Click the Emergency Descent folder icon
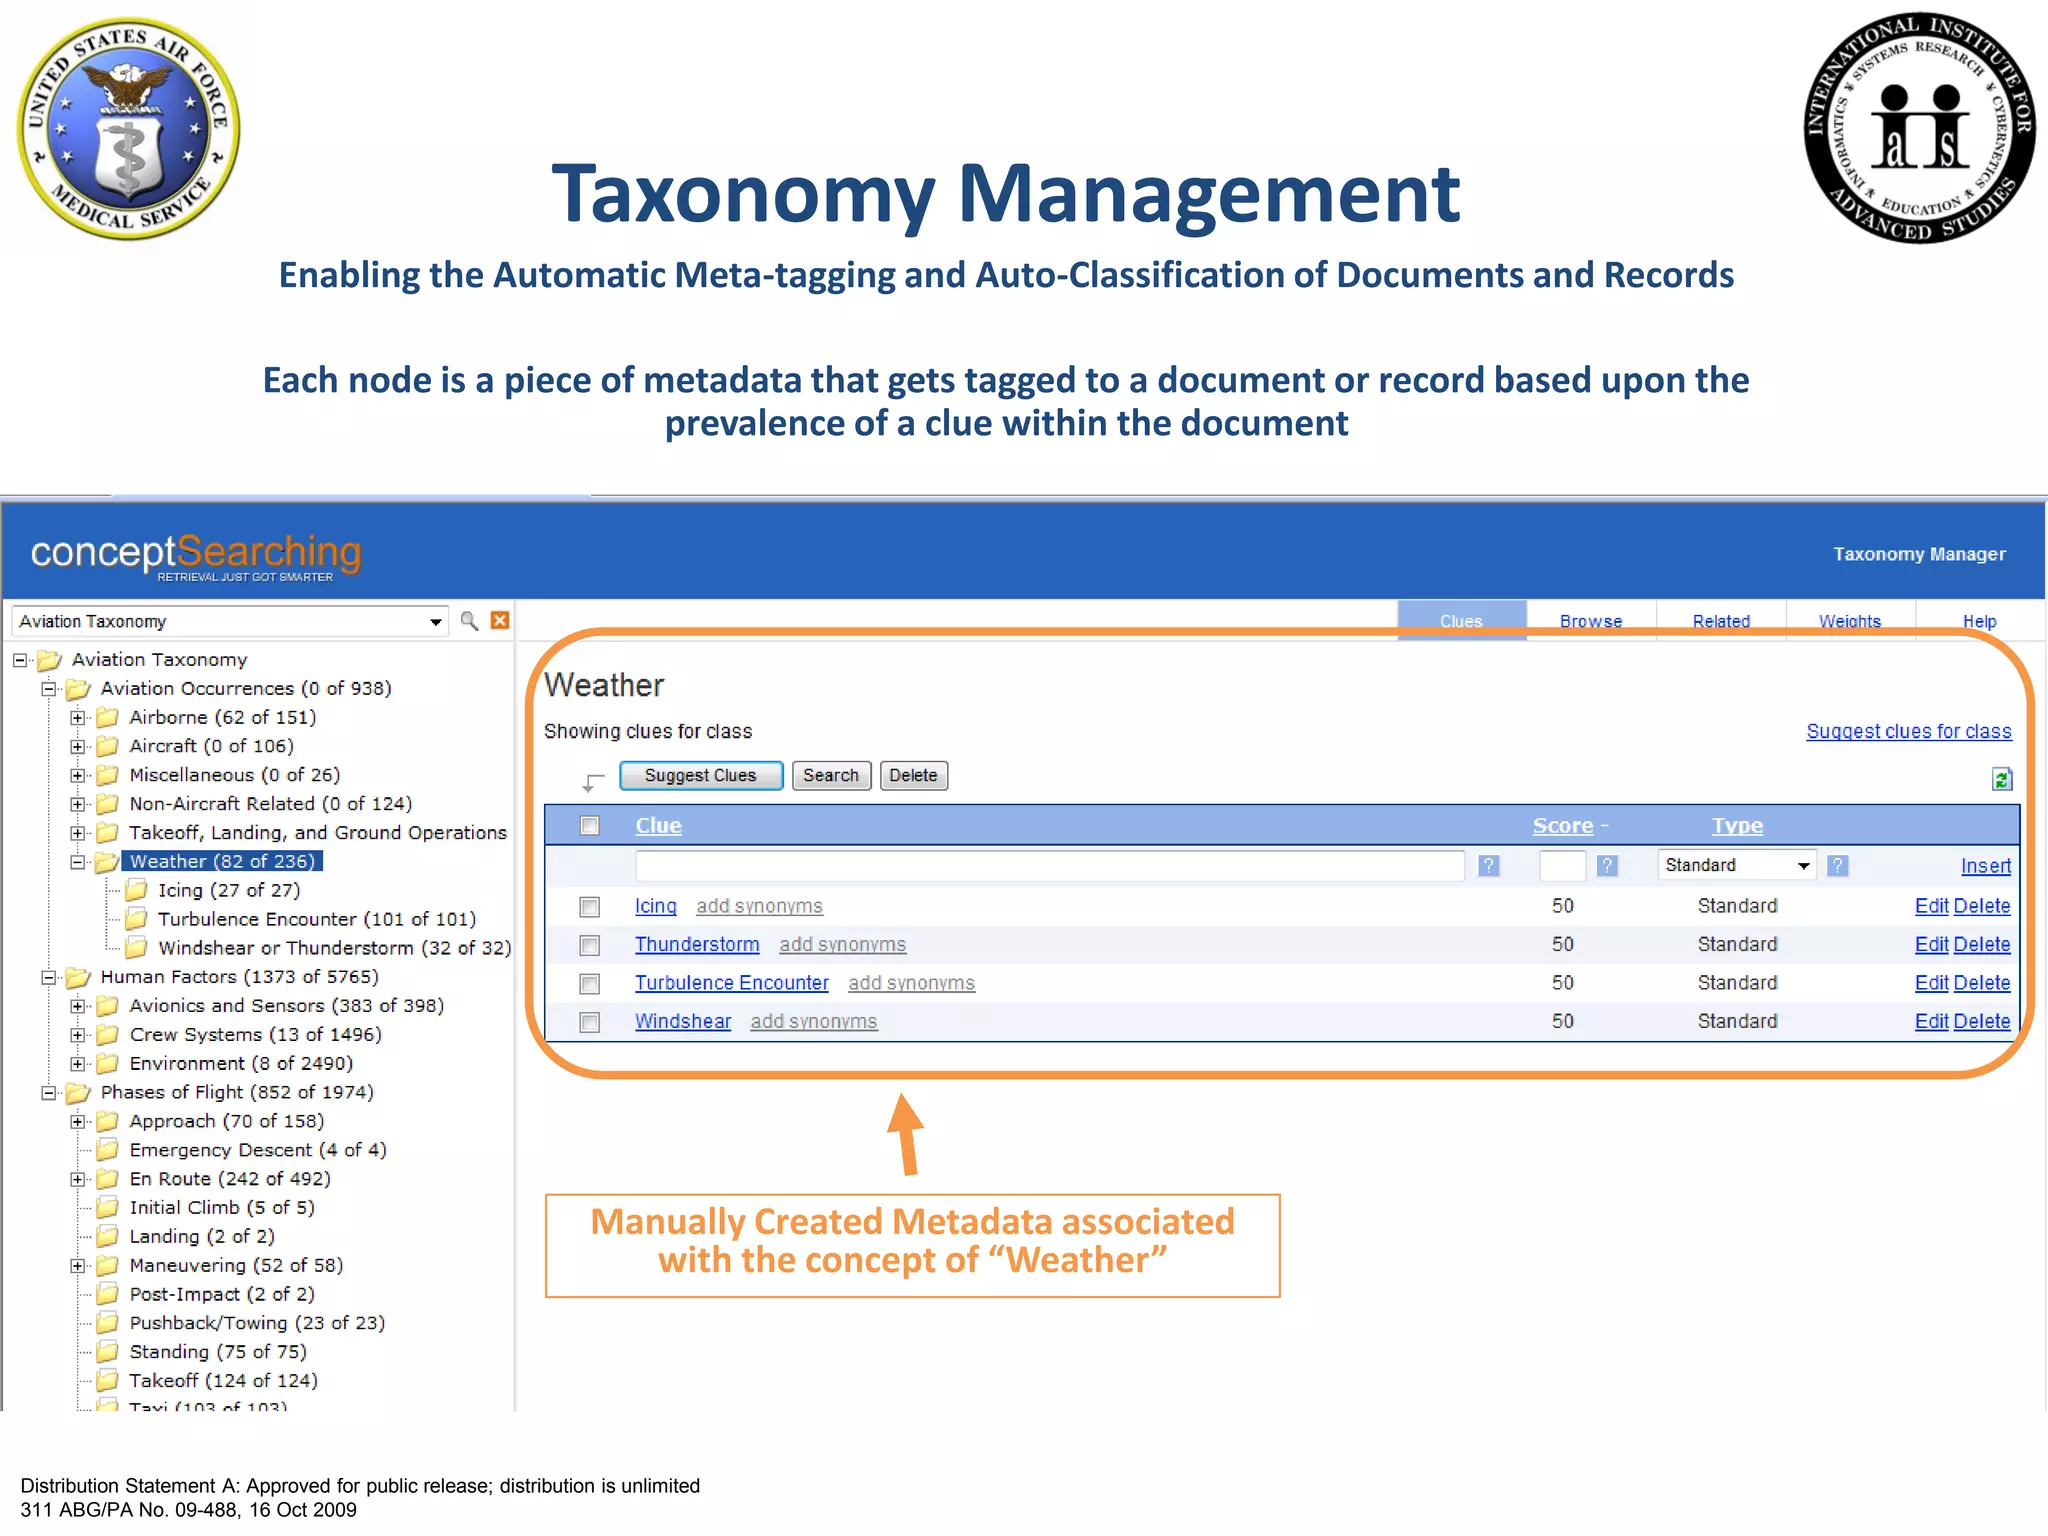Screen dimensions: 2048x1536 108,1150
